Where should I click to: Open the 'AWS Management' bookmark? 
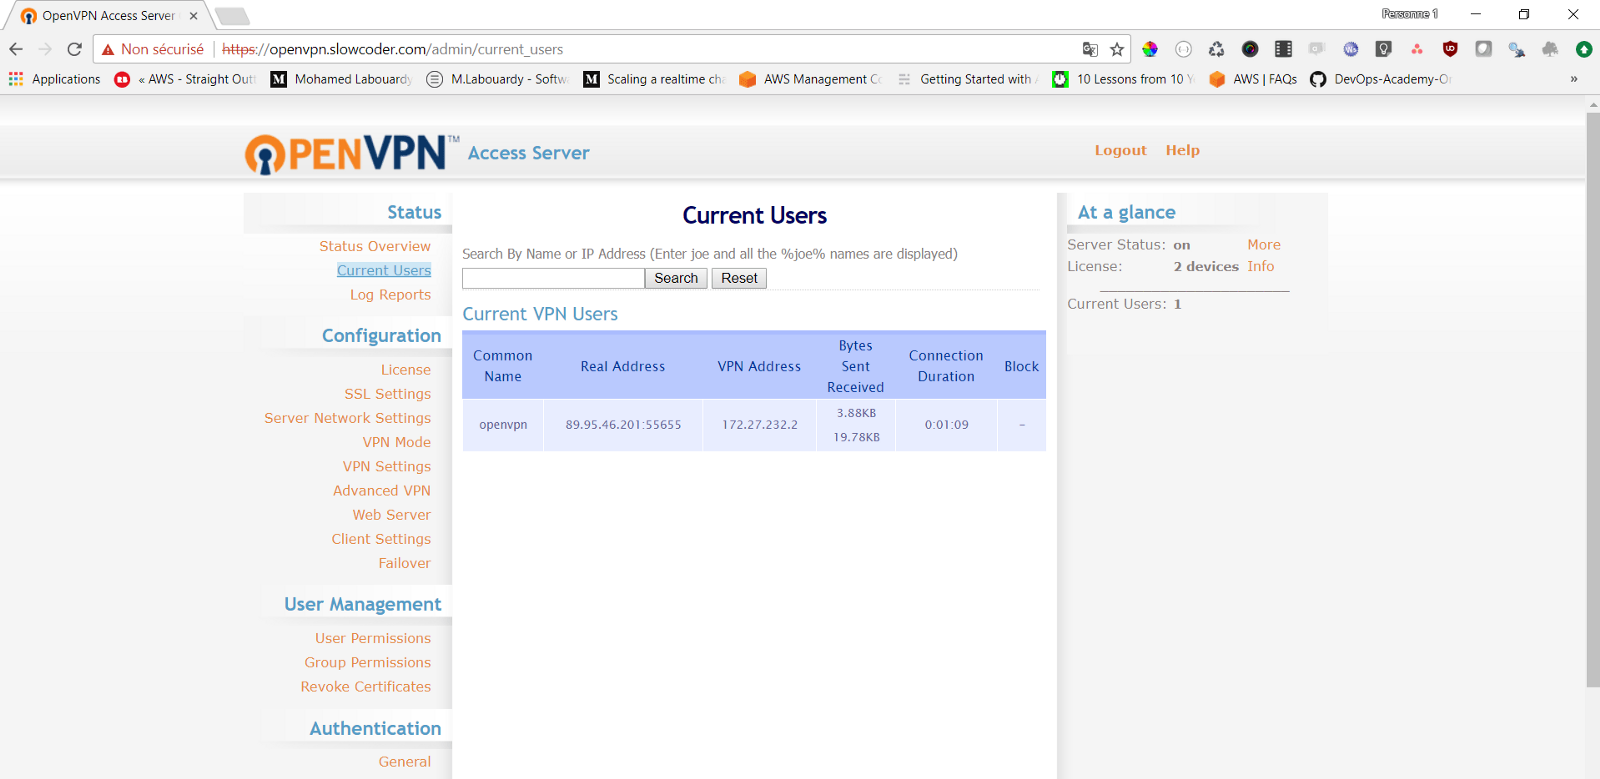[811, 79]
